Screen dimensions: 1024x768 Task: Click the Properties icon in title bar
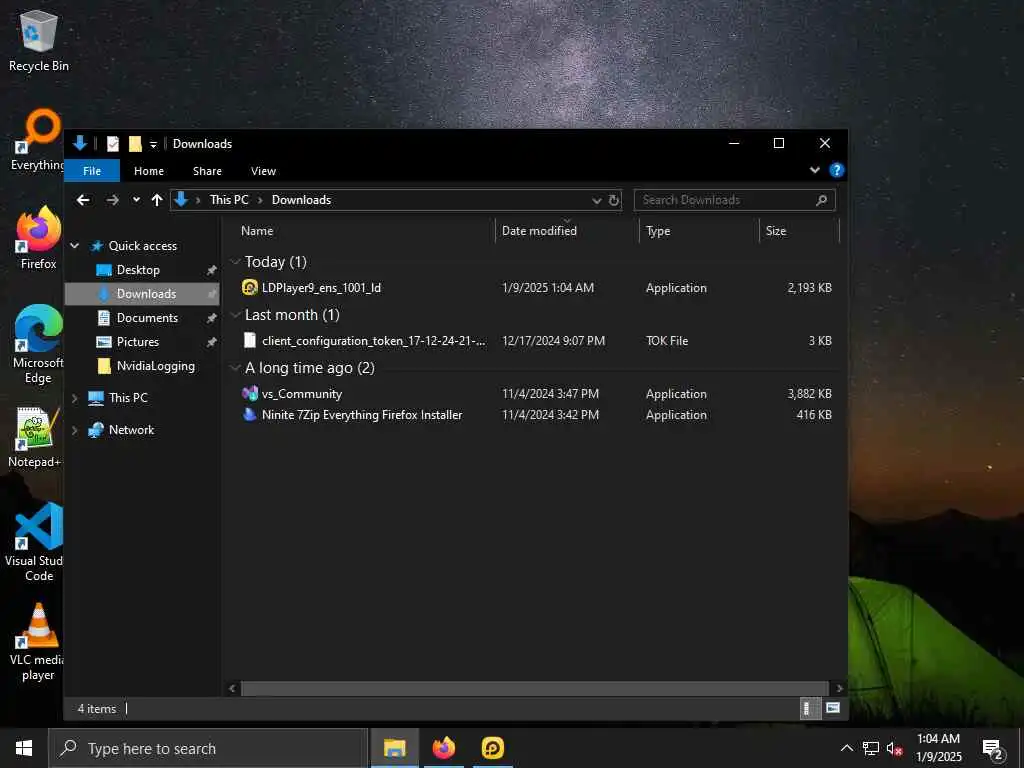click(x=113, y=144)
